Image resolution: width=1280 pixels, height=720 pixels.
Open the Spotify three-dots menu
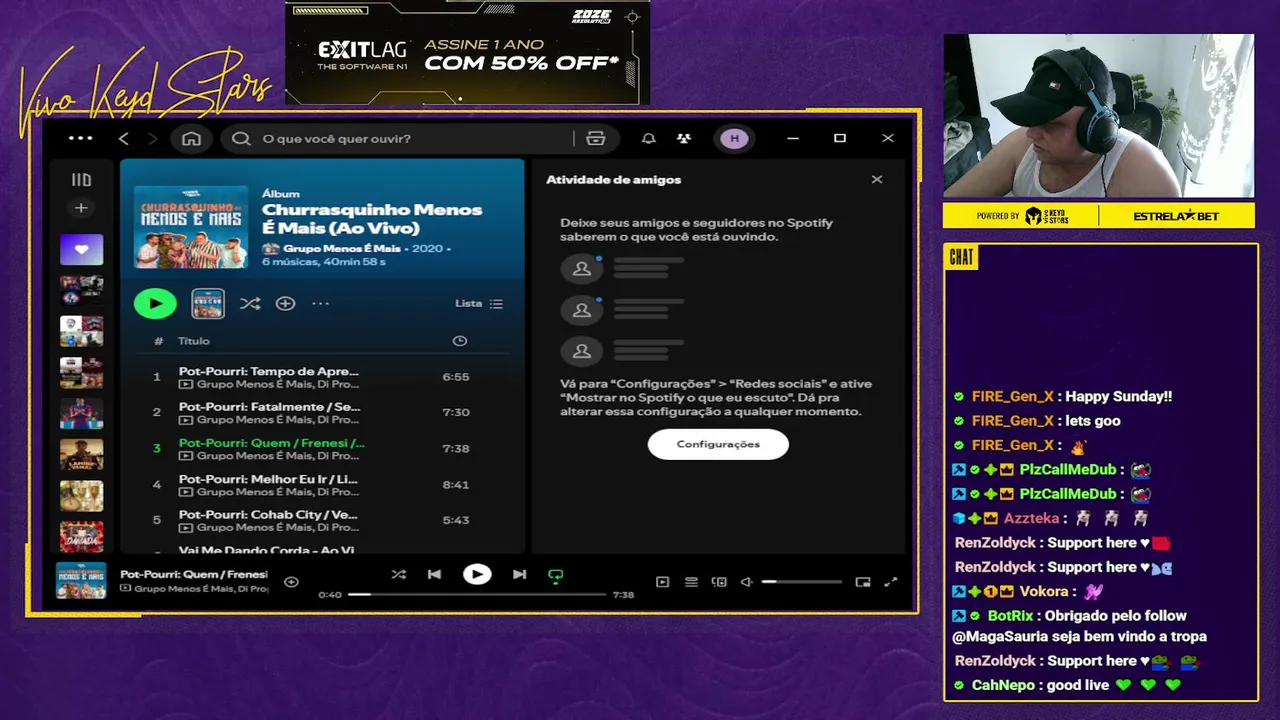(x=81, y=138)
